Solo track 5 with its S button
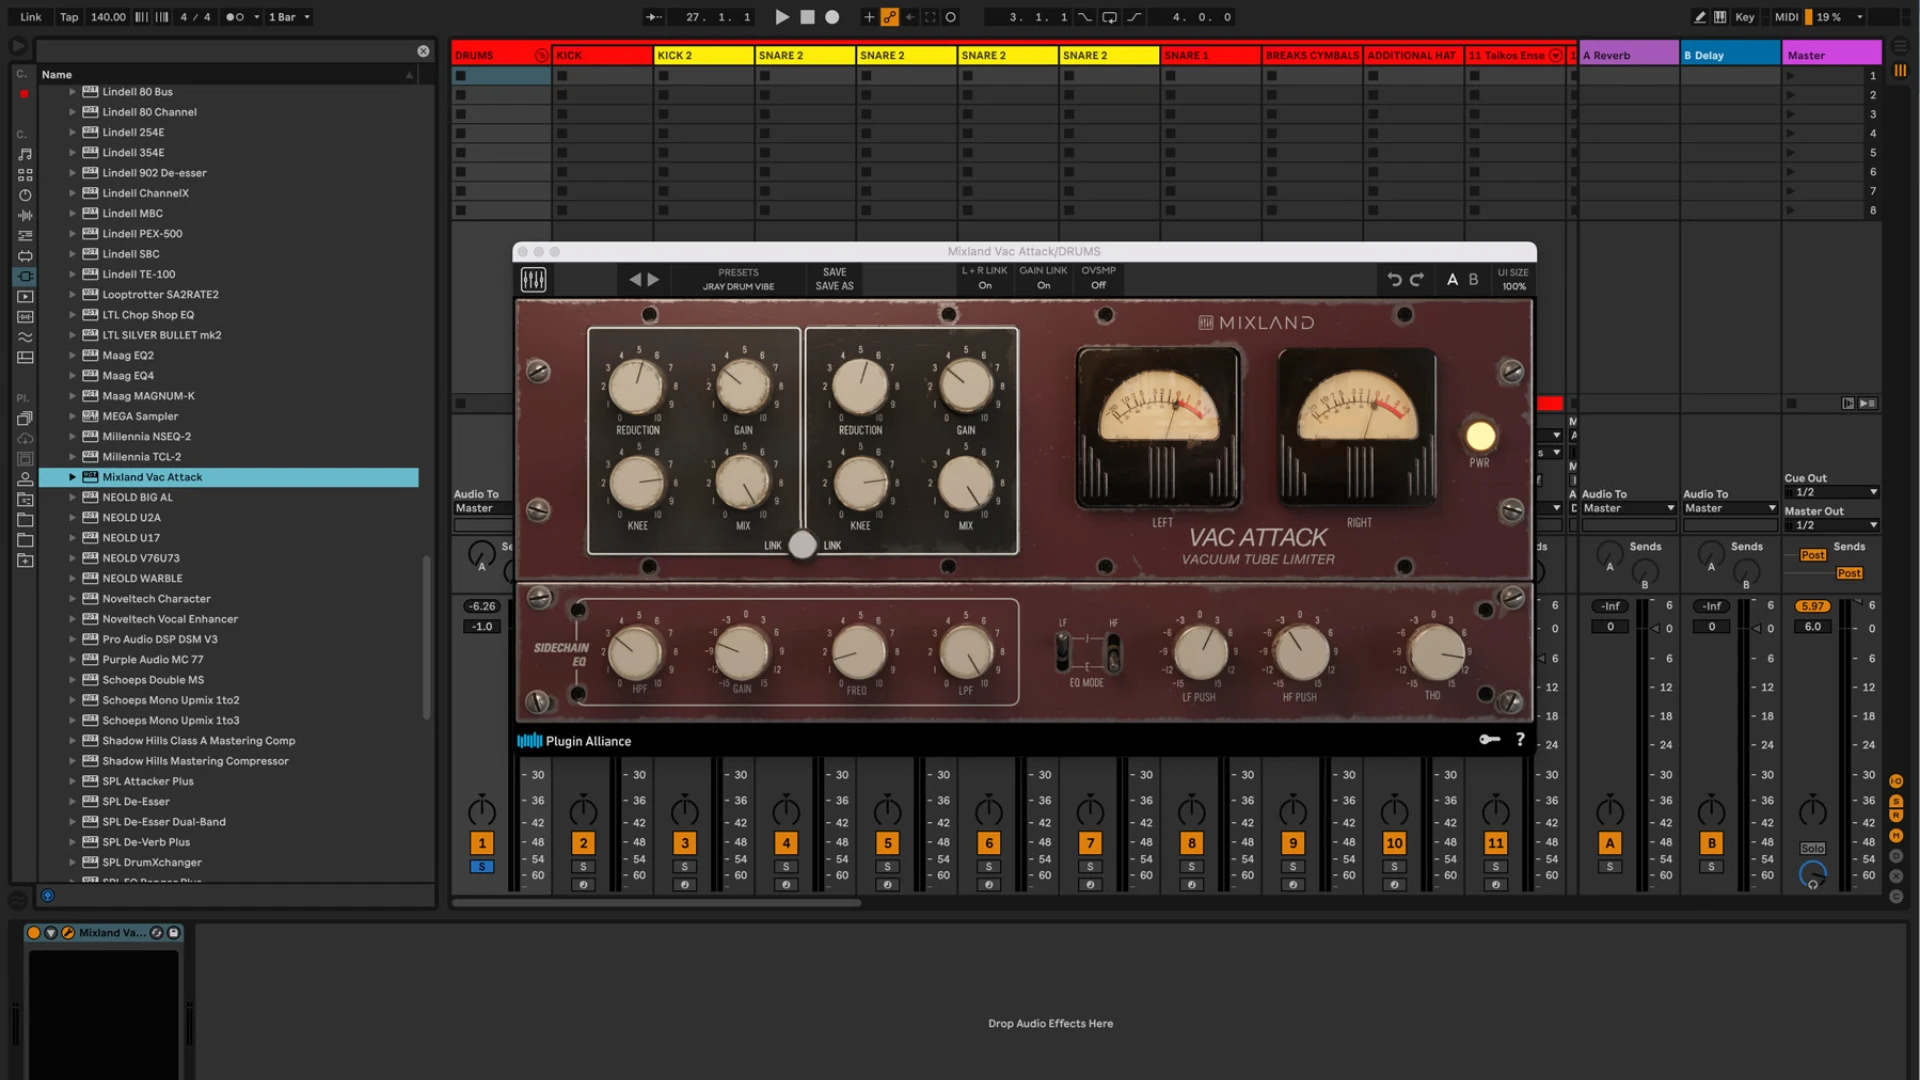This screenshot has width=1920, height=1080. 887,867
